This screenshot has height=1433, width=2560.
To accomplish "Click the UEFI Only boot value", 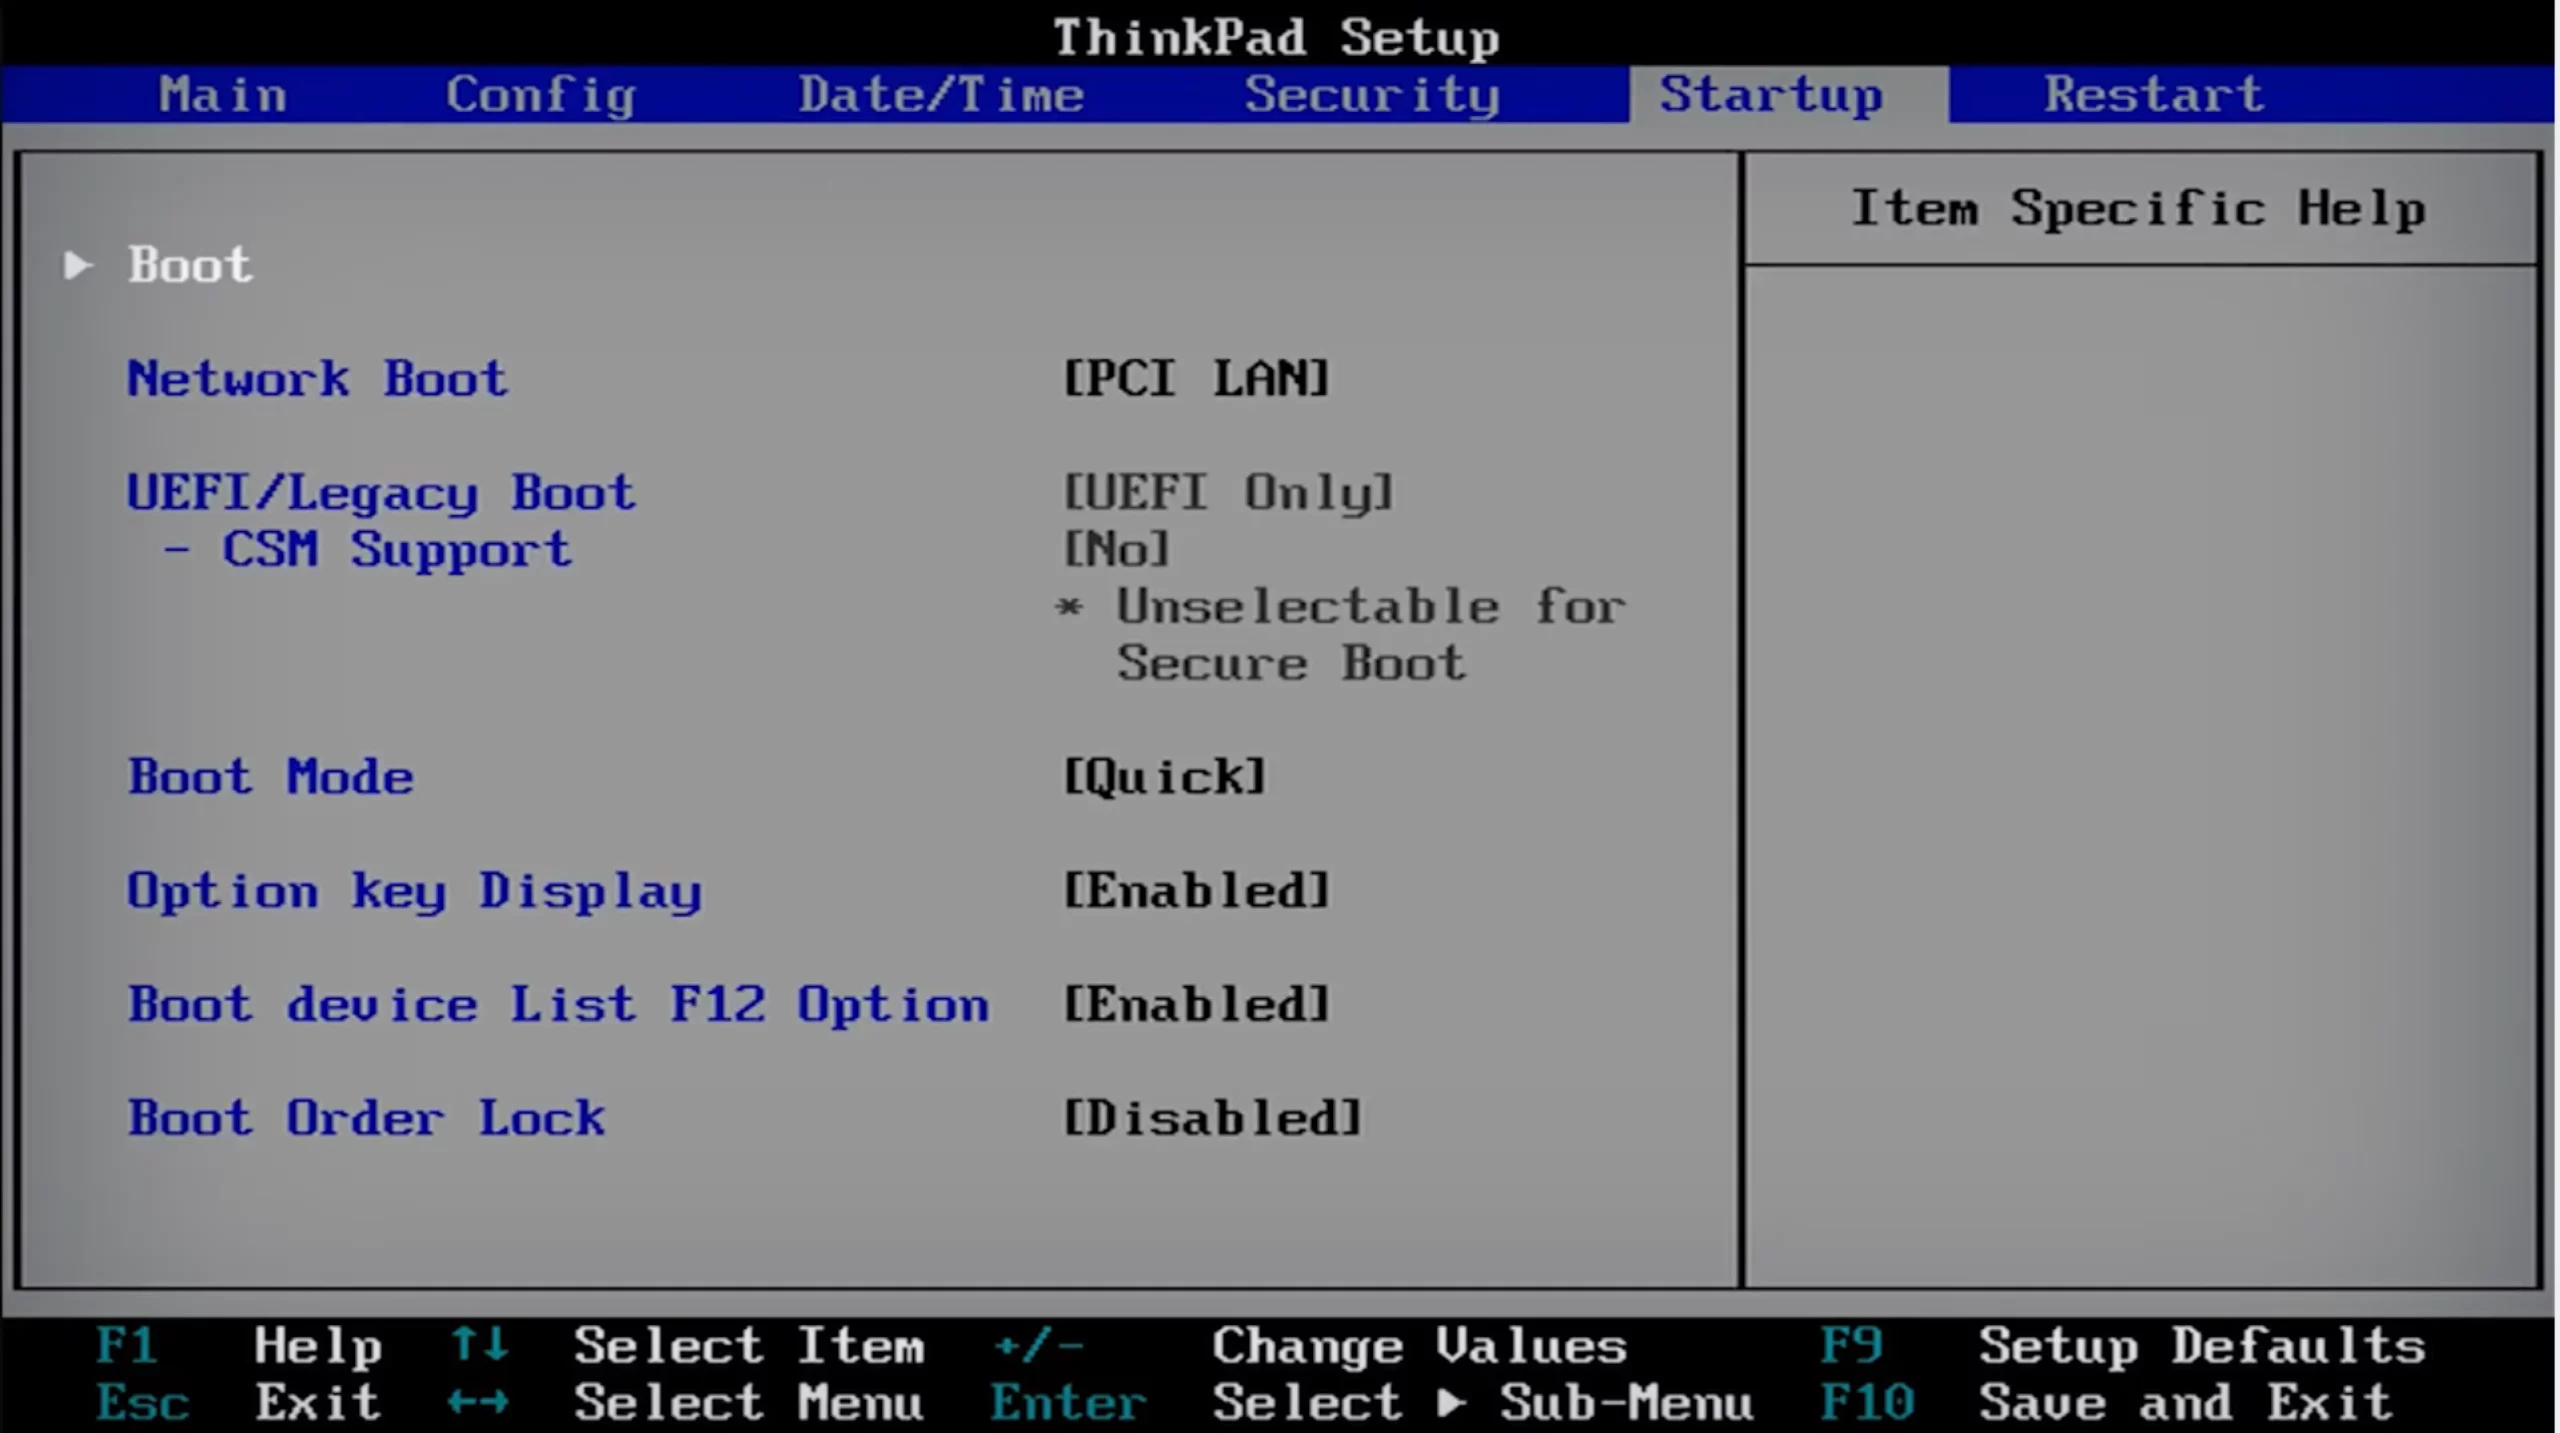I will tap(1228, 492).
